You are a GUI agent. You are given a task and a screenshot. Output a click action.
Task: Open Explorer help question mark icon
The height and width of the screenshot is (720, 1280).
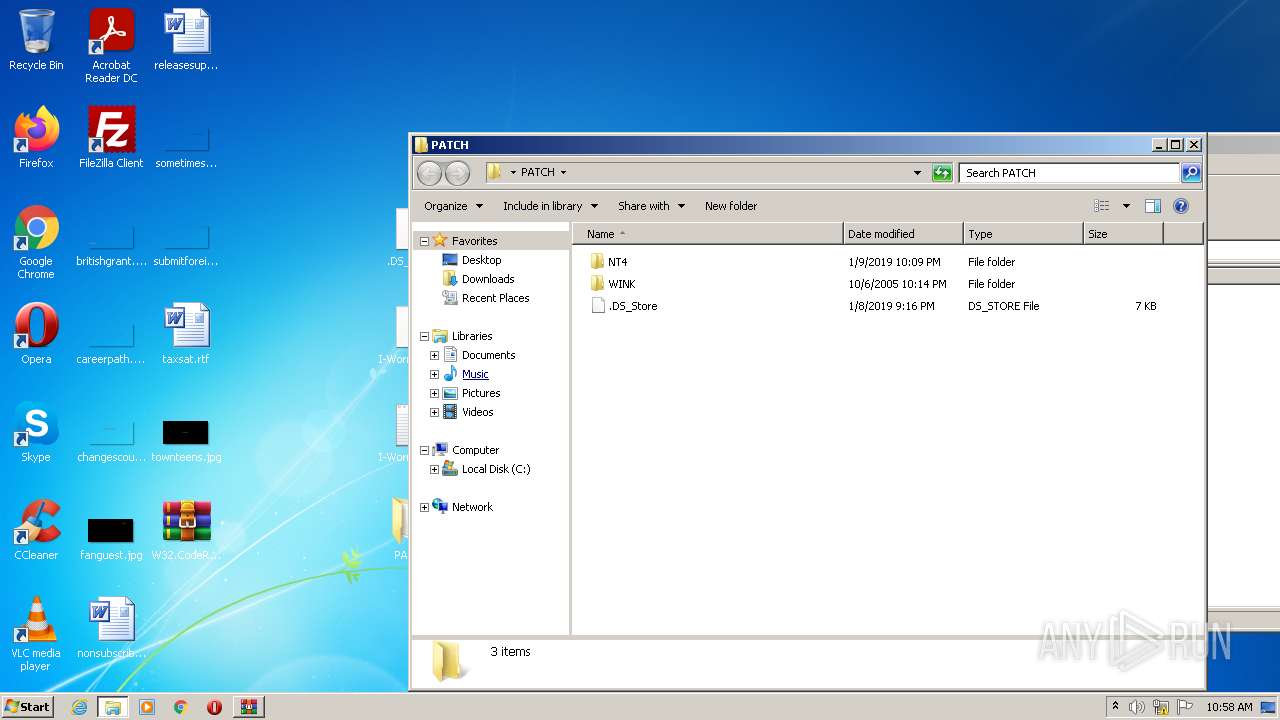(x=1180, y=206)
